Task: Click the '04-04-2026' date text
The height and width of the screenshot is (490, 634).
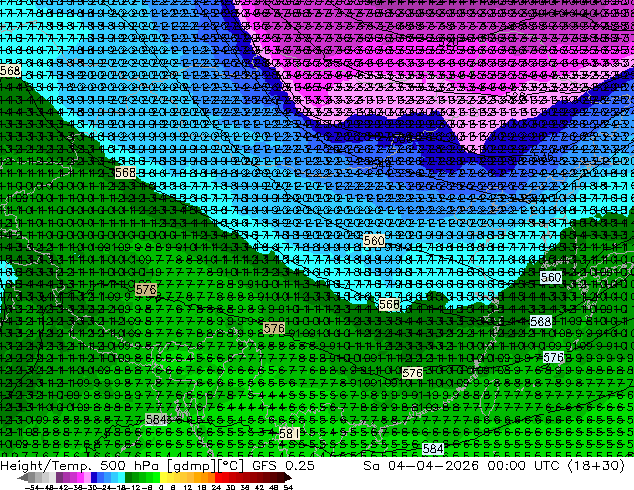Action: pos(433,465)
